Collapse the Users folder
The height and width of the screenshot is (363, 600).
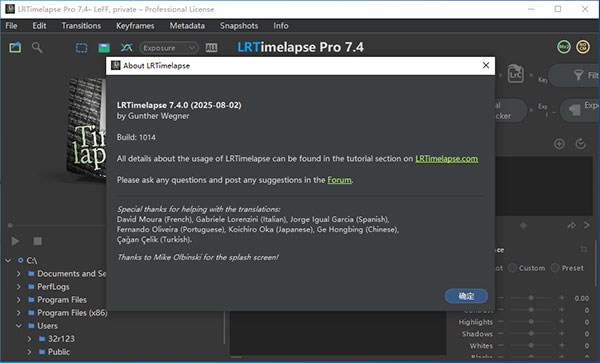pos(18,326)
